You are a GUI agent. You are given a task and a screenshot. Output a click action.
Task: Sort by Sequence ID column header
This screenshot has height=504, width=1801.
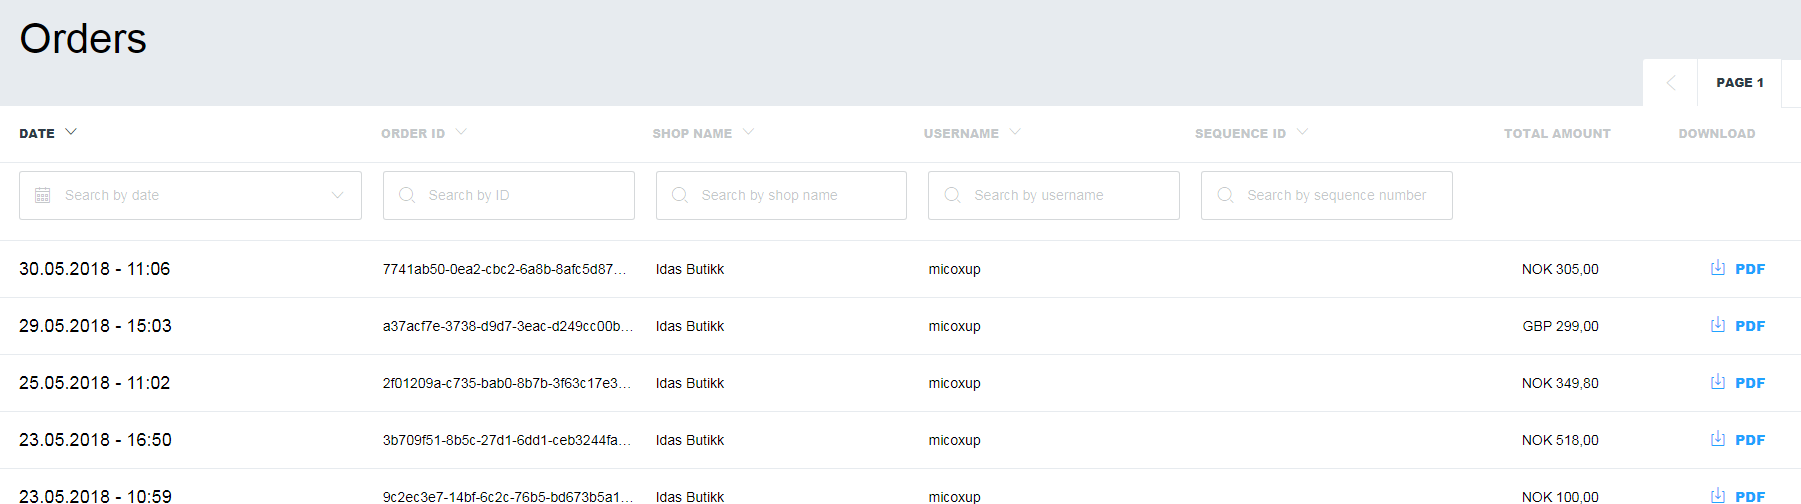tap(1240, 133)
